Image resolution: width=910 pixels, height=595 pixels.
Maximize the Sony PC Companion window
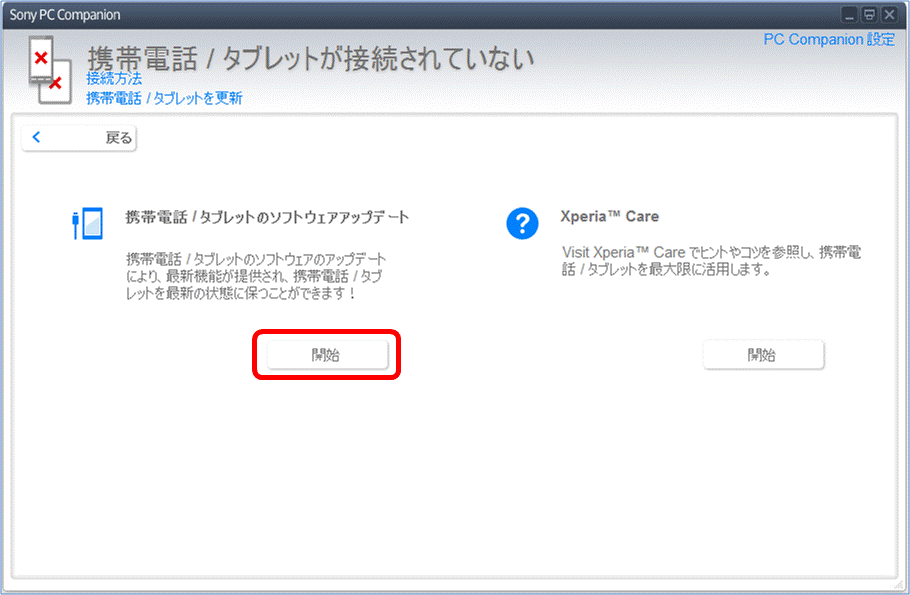click(x=869, y=15)
